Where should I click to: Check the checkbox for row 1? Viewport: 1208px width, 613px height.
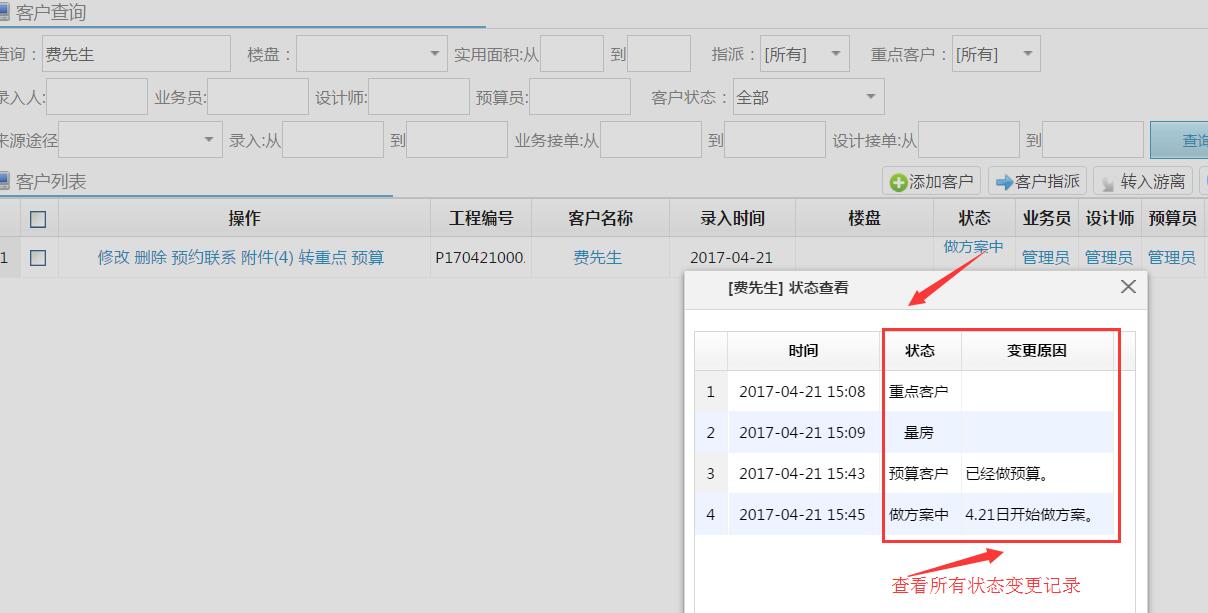(x=38, y=256)
